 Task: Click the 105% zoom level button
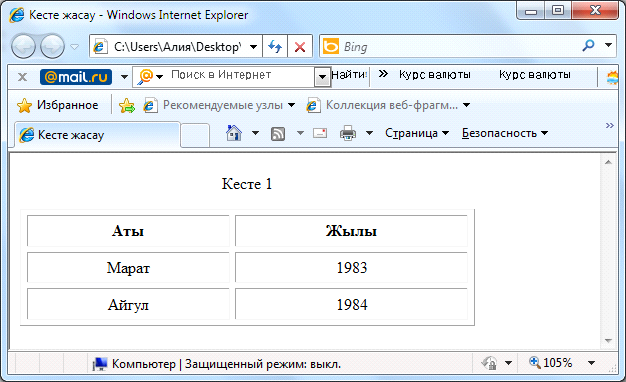pyautogui.click(x=551, y=363)
